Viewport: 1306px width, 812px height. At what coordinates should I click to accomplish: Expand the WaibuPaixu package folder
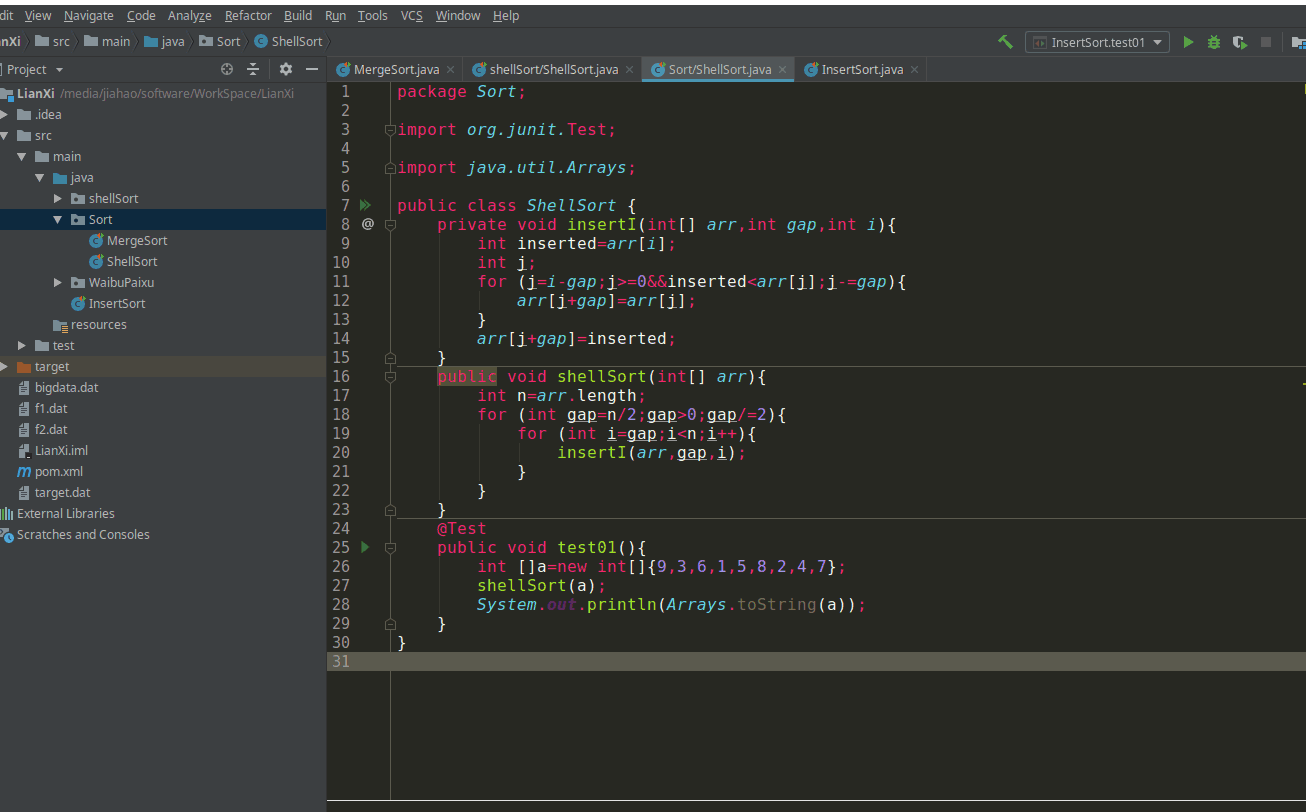(58, 283)
